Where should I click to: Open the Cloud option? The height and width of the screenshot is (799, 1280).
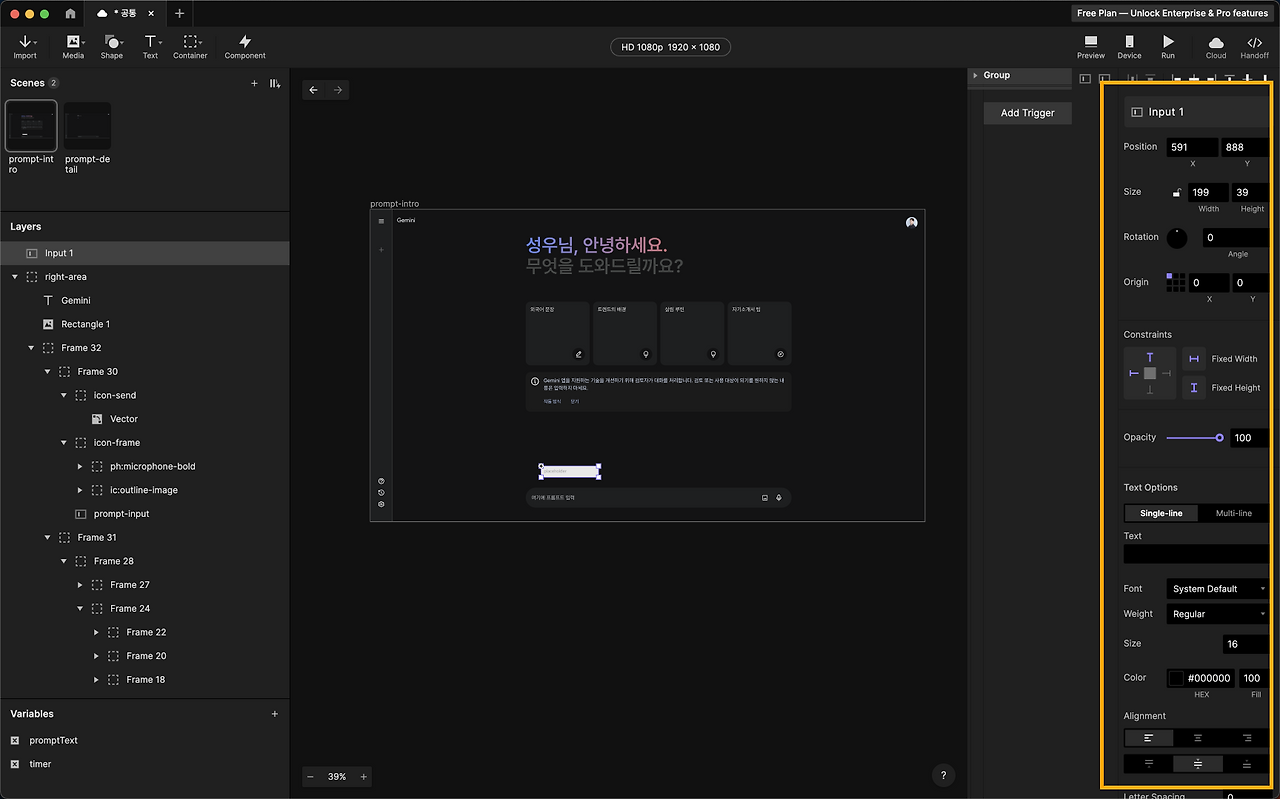point(1216,46)
